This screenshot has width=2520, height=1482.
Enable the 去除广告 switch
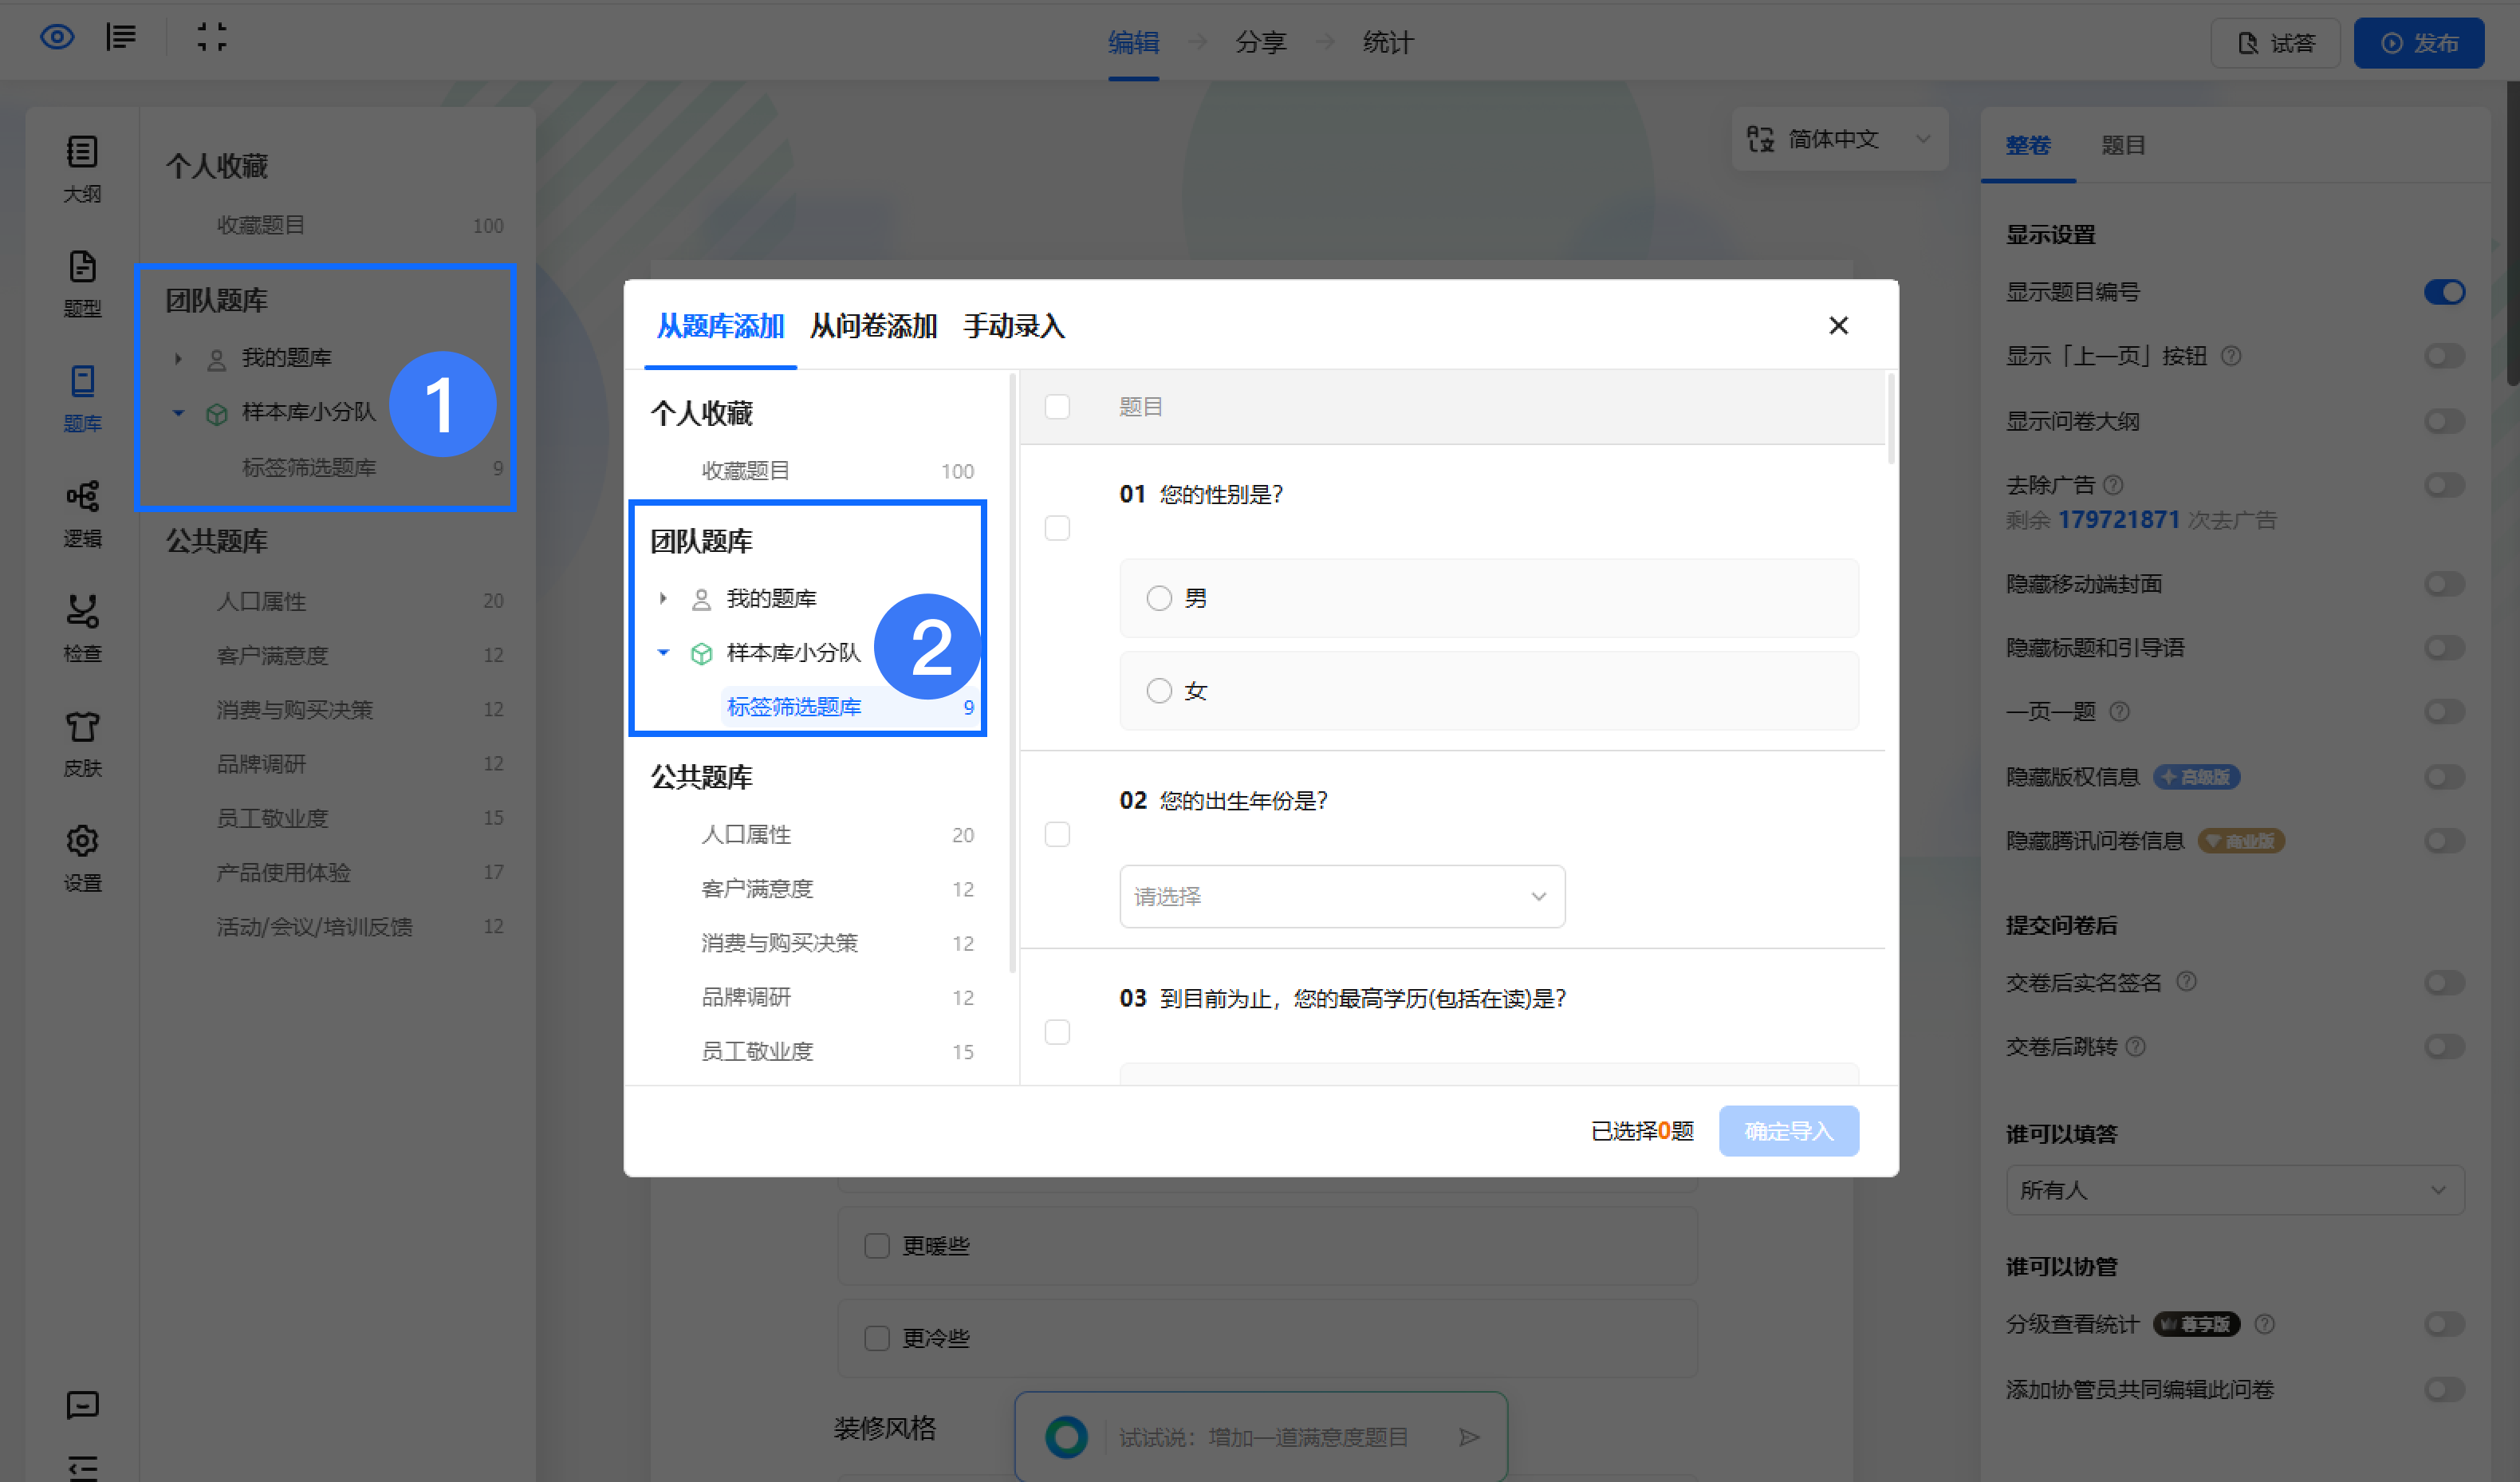[2444, 485]
